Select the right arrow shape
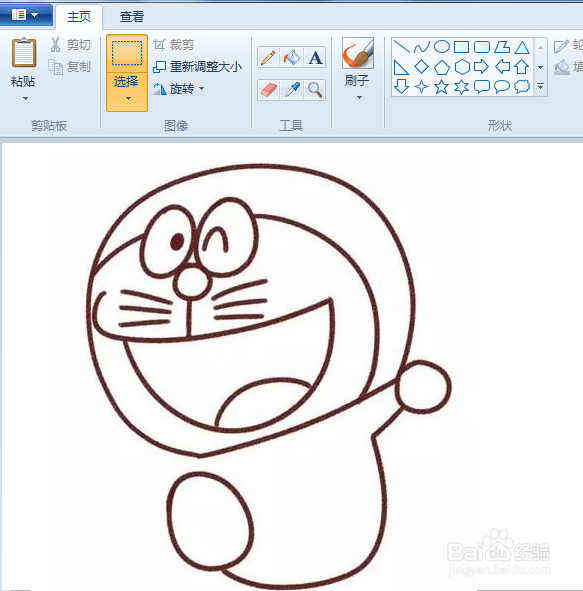The height and width of the screenshot is (591, 583). coord(482,67)
